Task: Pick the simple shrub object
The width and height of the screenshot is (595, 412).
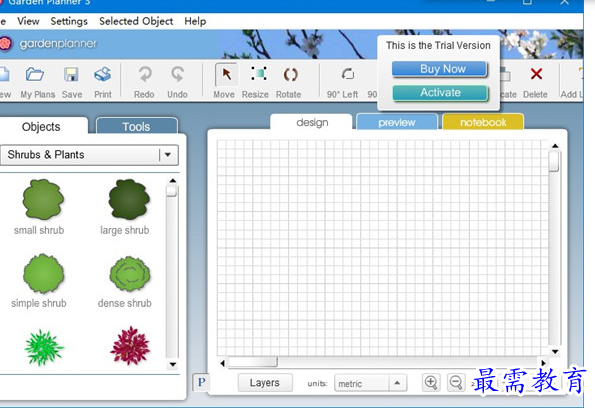Action: (x=43, y=274)
